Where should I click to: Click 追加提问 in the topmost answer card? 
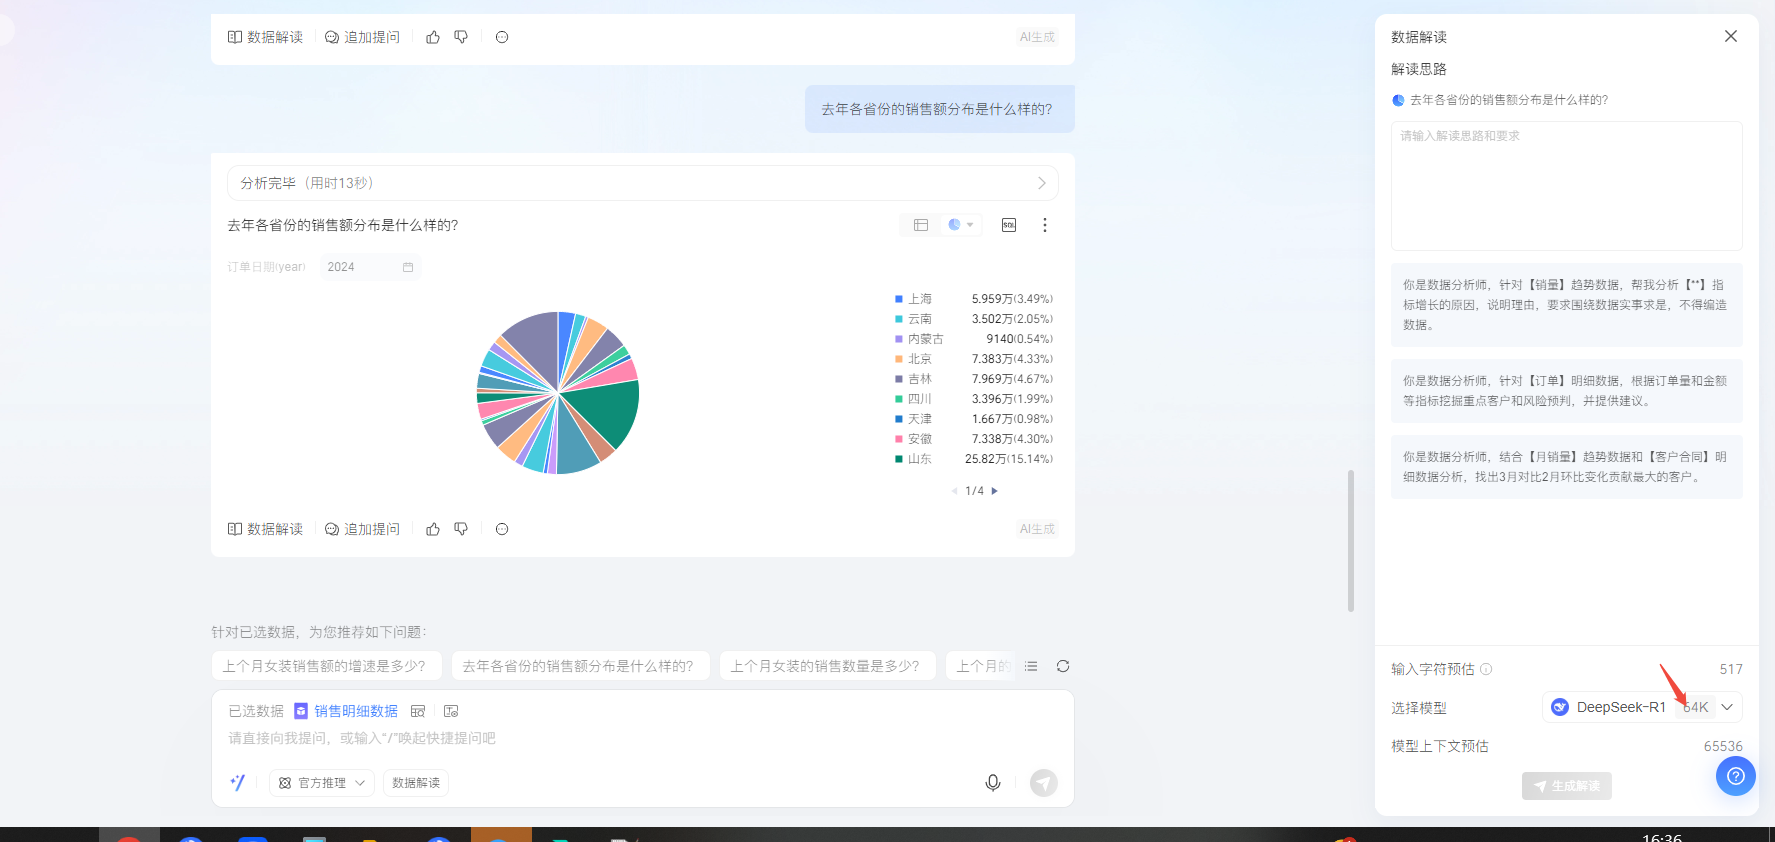(362, 37)
